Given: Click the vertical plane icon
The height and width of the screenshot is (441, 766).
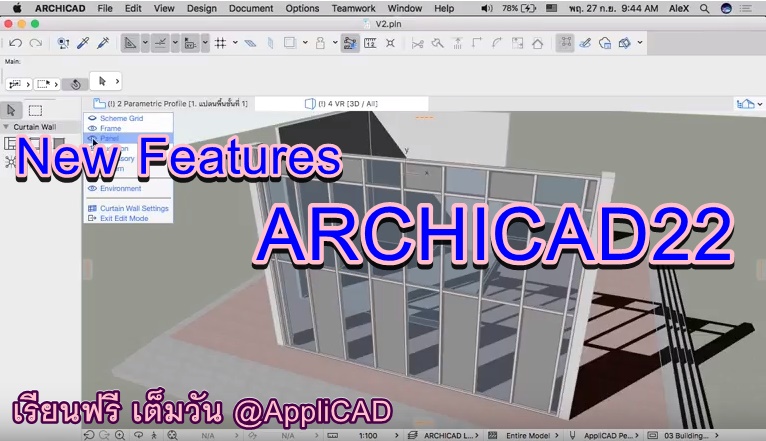Looking at the screenshot, I should [270, 43].
